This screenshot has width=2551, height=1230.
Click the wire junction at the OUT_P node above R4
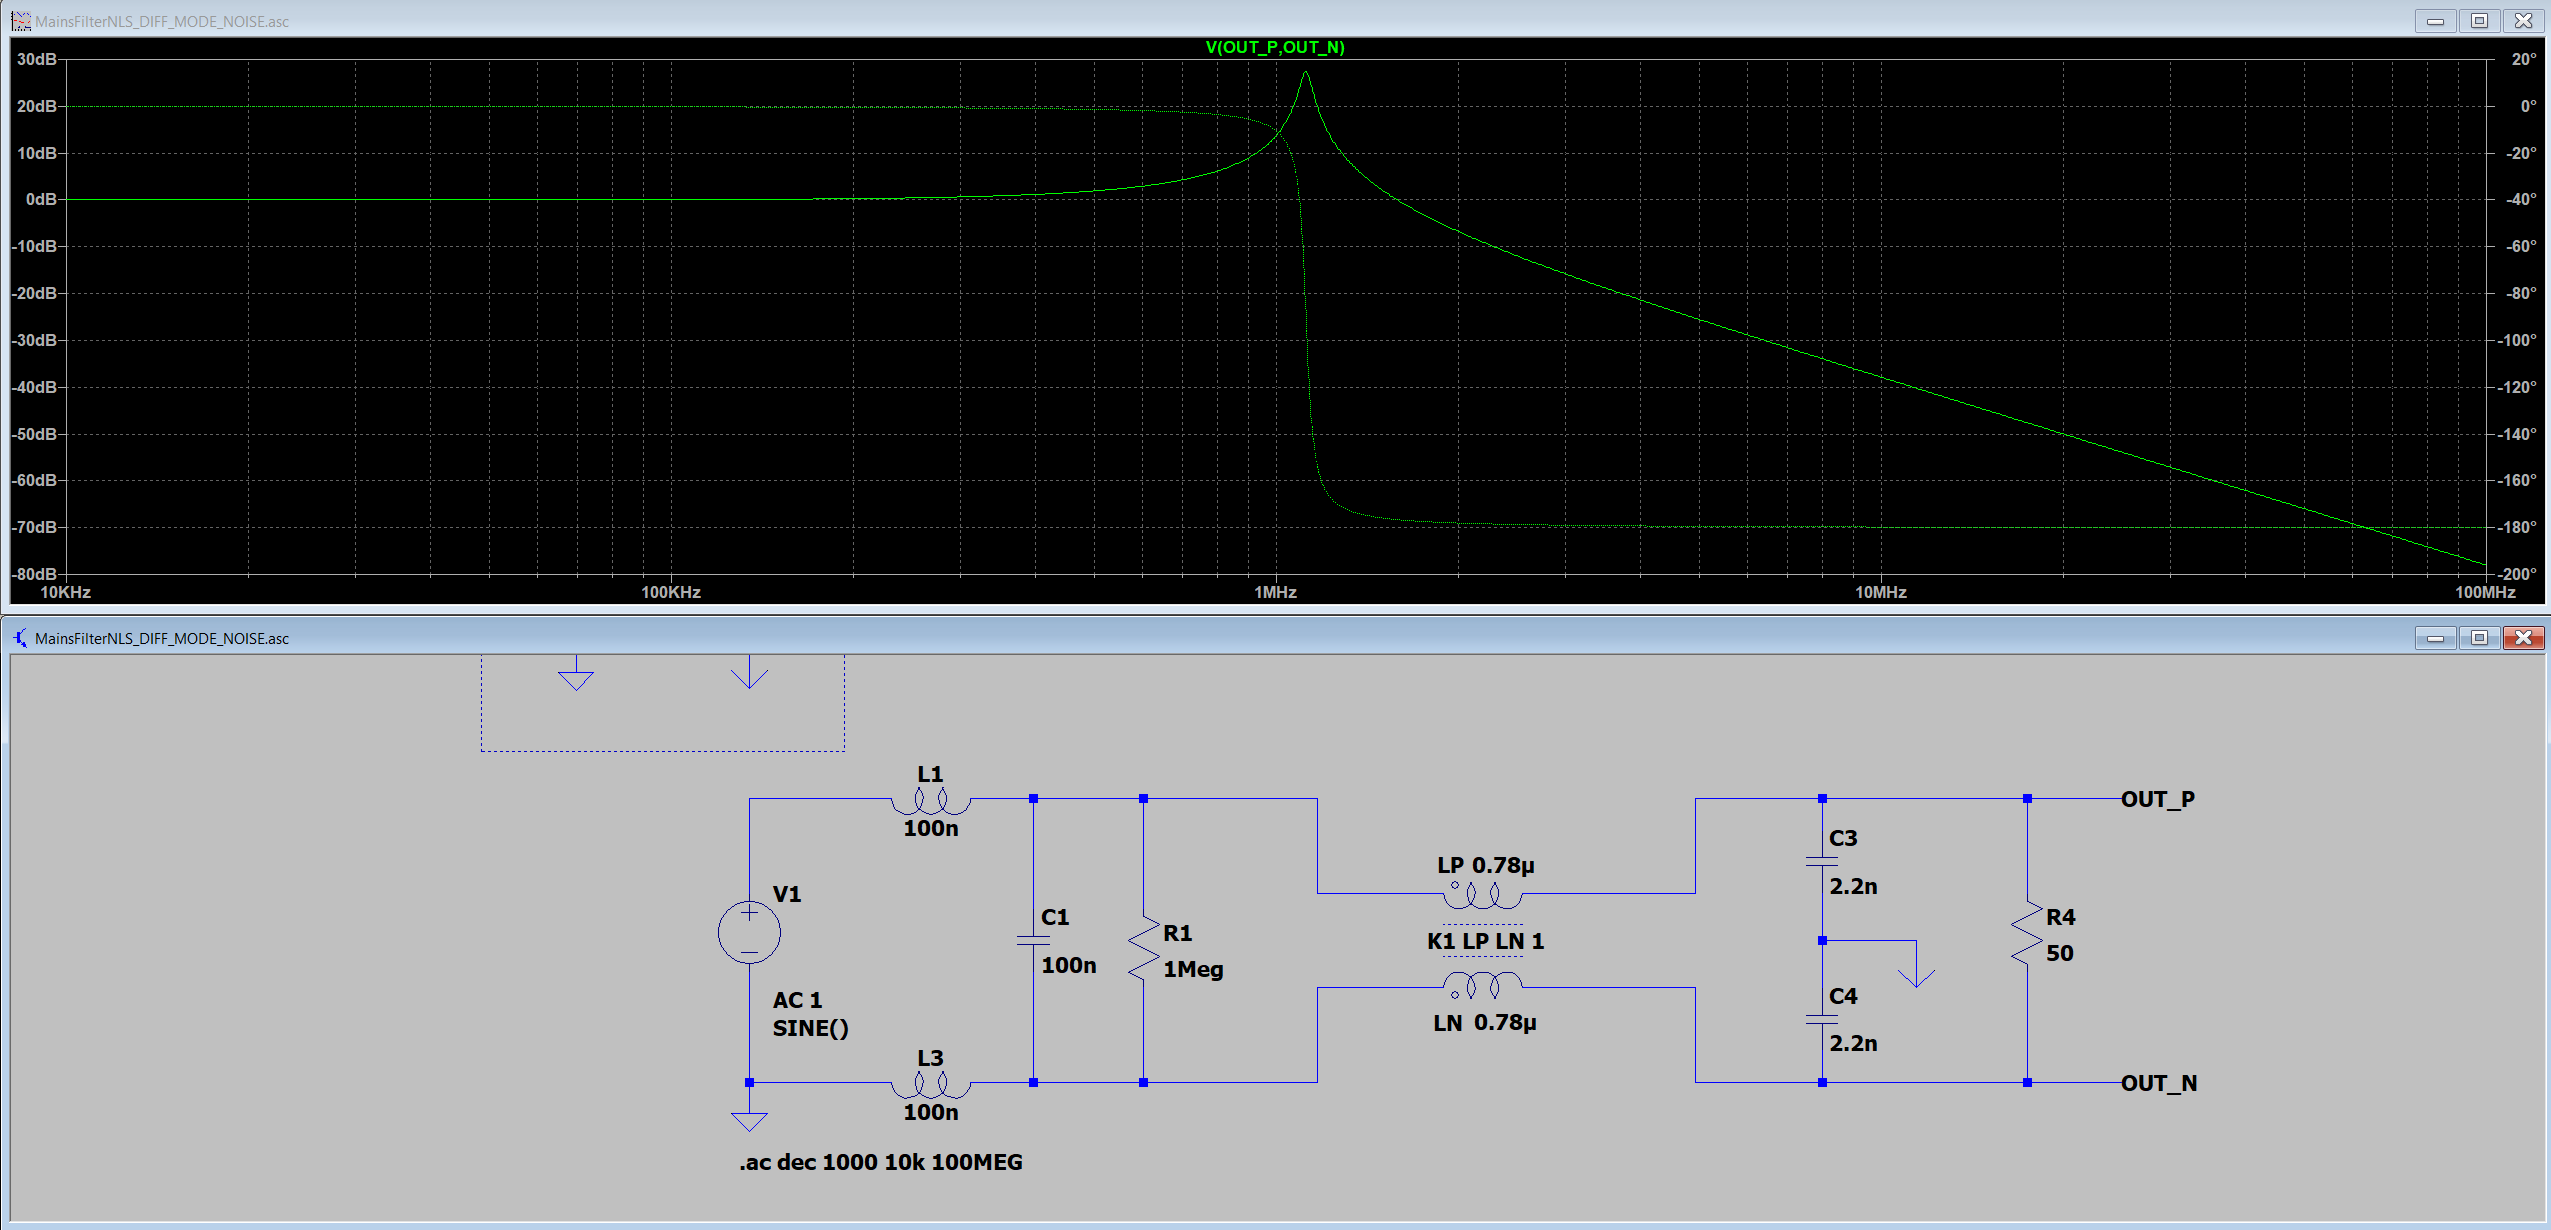pos(2027,799)
